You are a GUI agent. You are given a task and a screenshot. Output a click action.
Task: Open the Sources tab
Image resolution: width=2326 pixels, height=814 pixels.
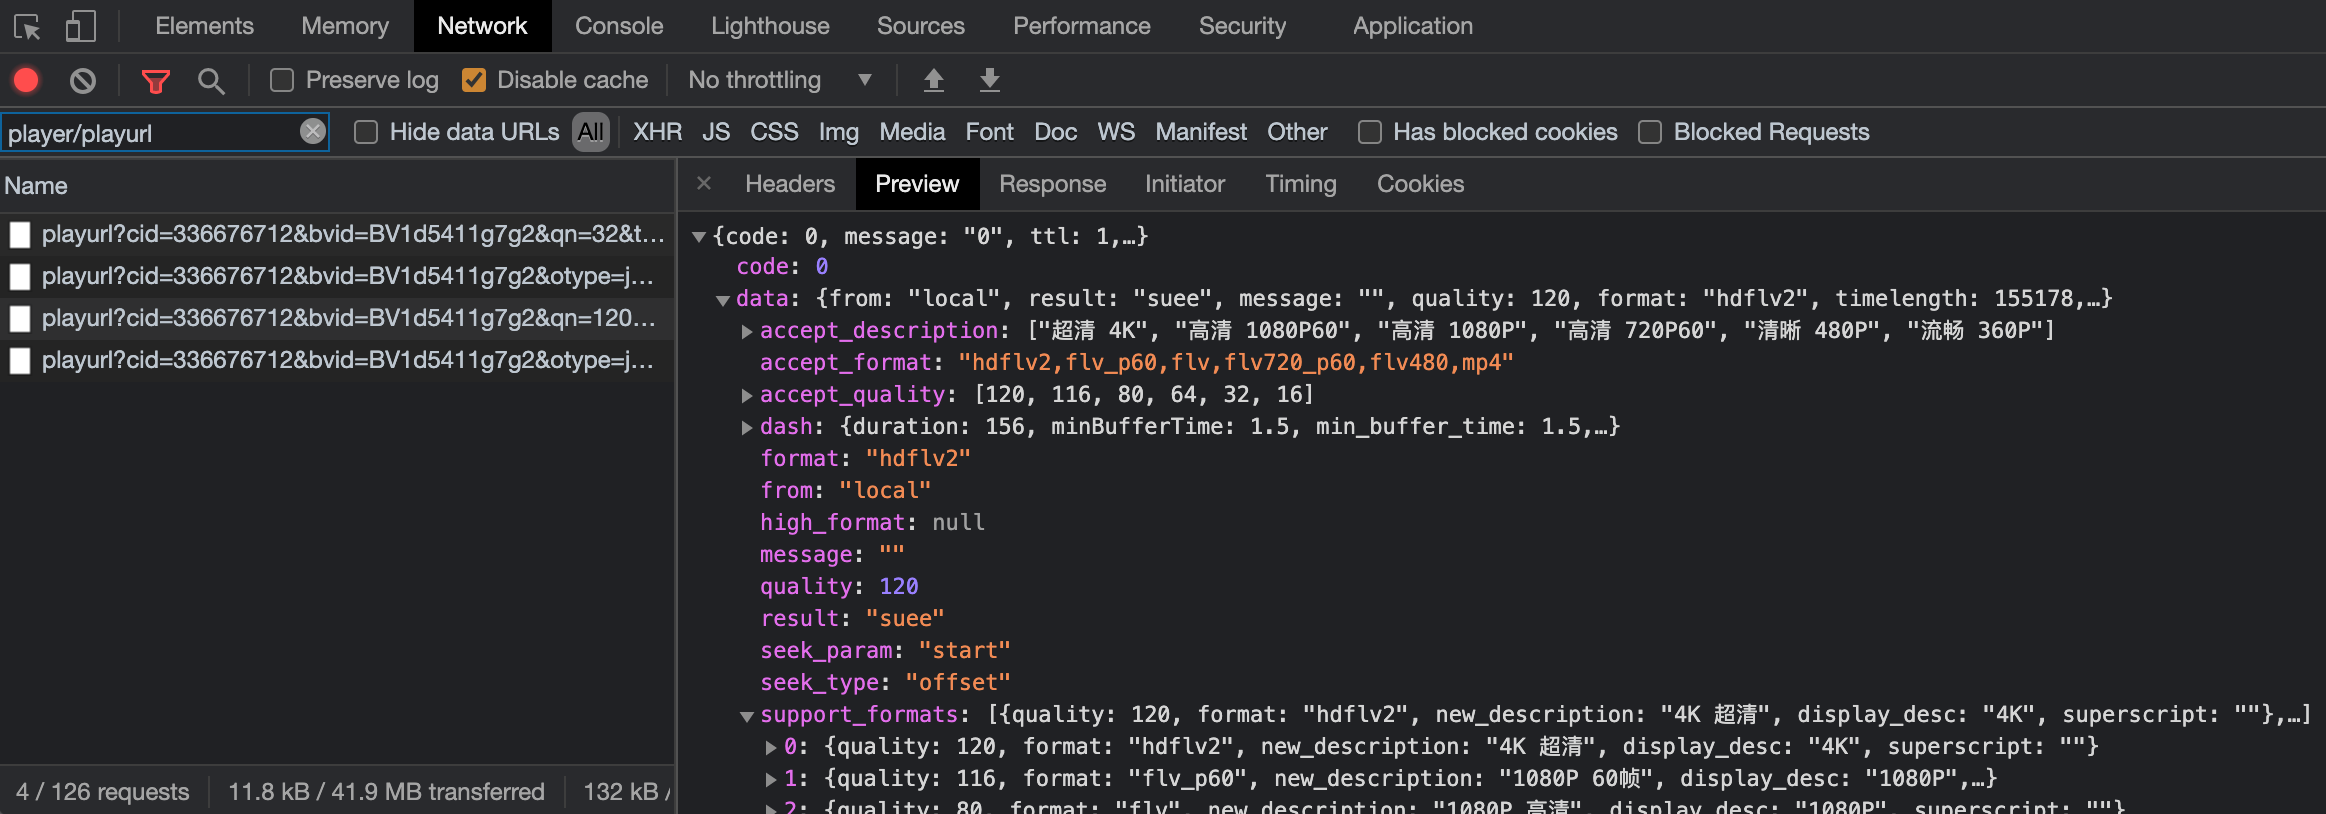(921, 26)
